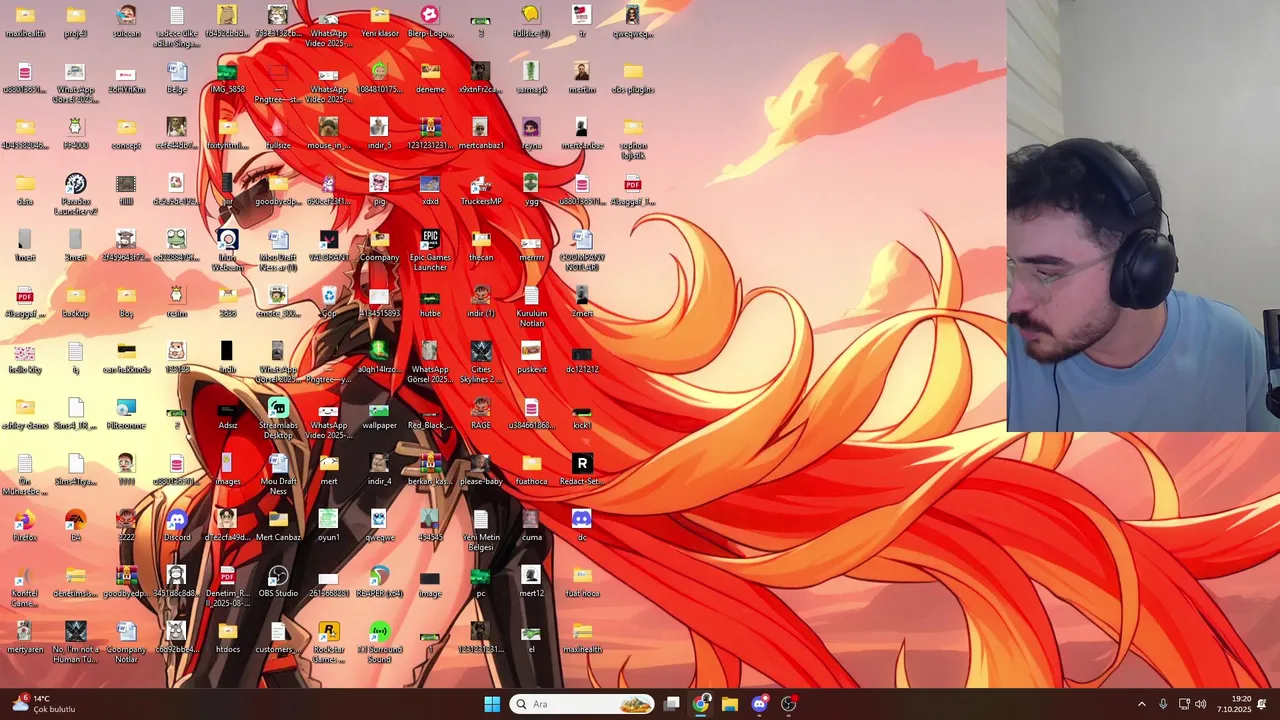Image resolution: width=1280 pixels, height=720 pixels.
Task: Select the htdocs folder
Action: point(227,637)
